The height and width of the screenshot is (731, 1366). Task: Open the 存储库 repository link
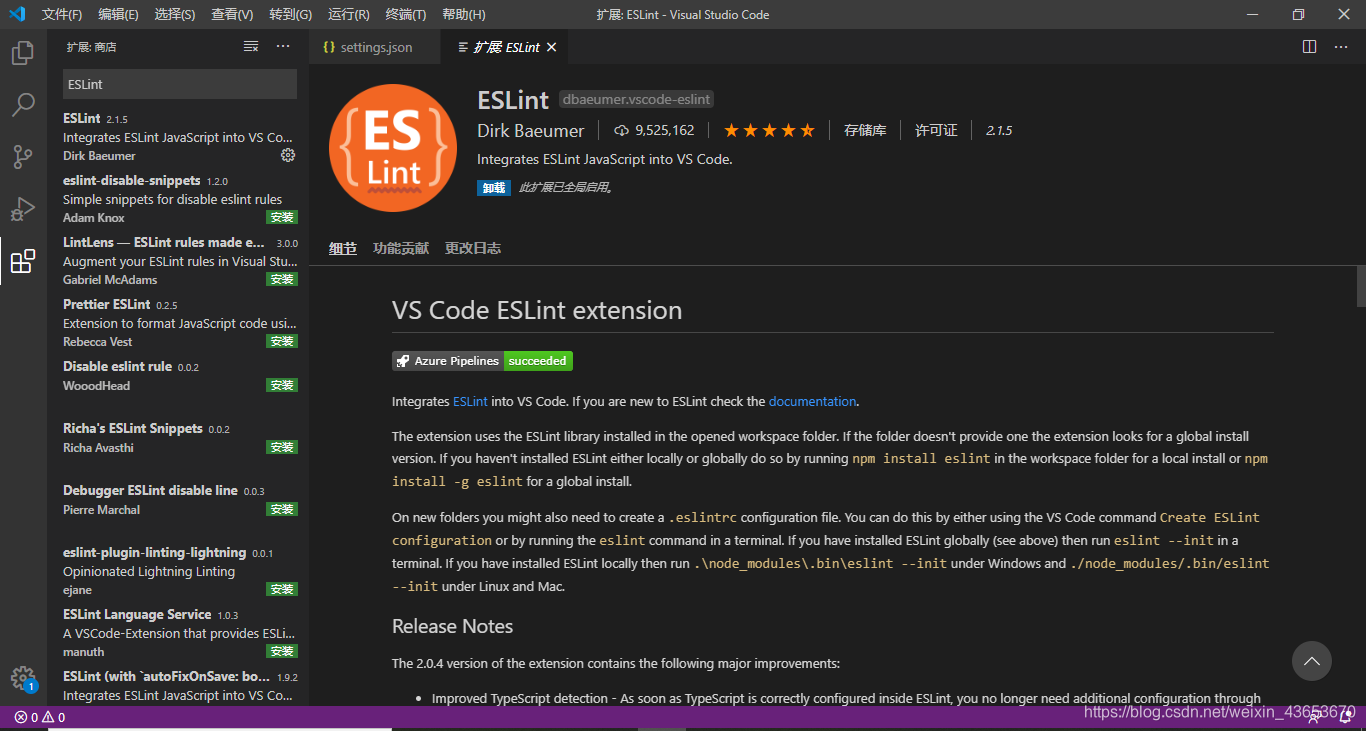point(865,130)
